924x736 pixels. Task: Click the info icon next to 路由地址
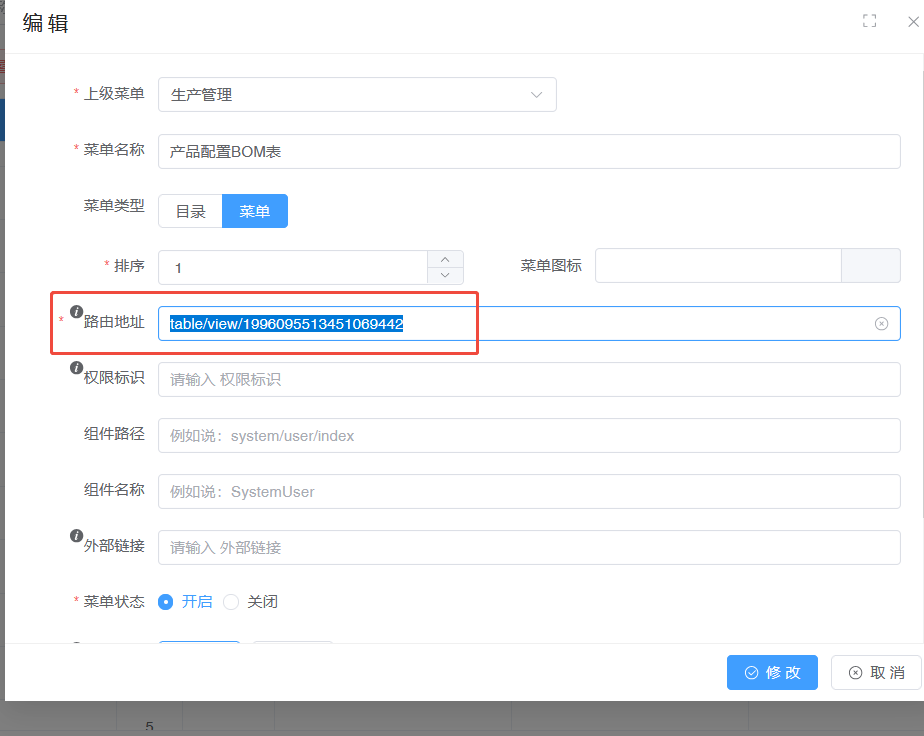76,312
